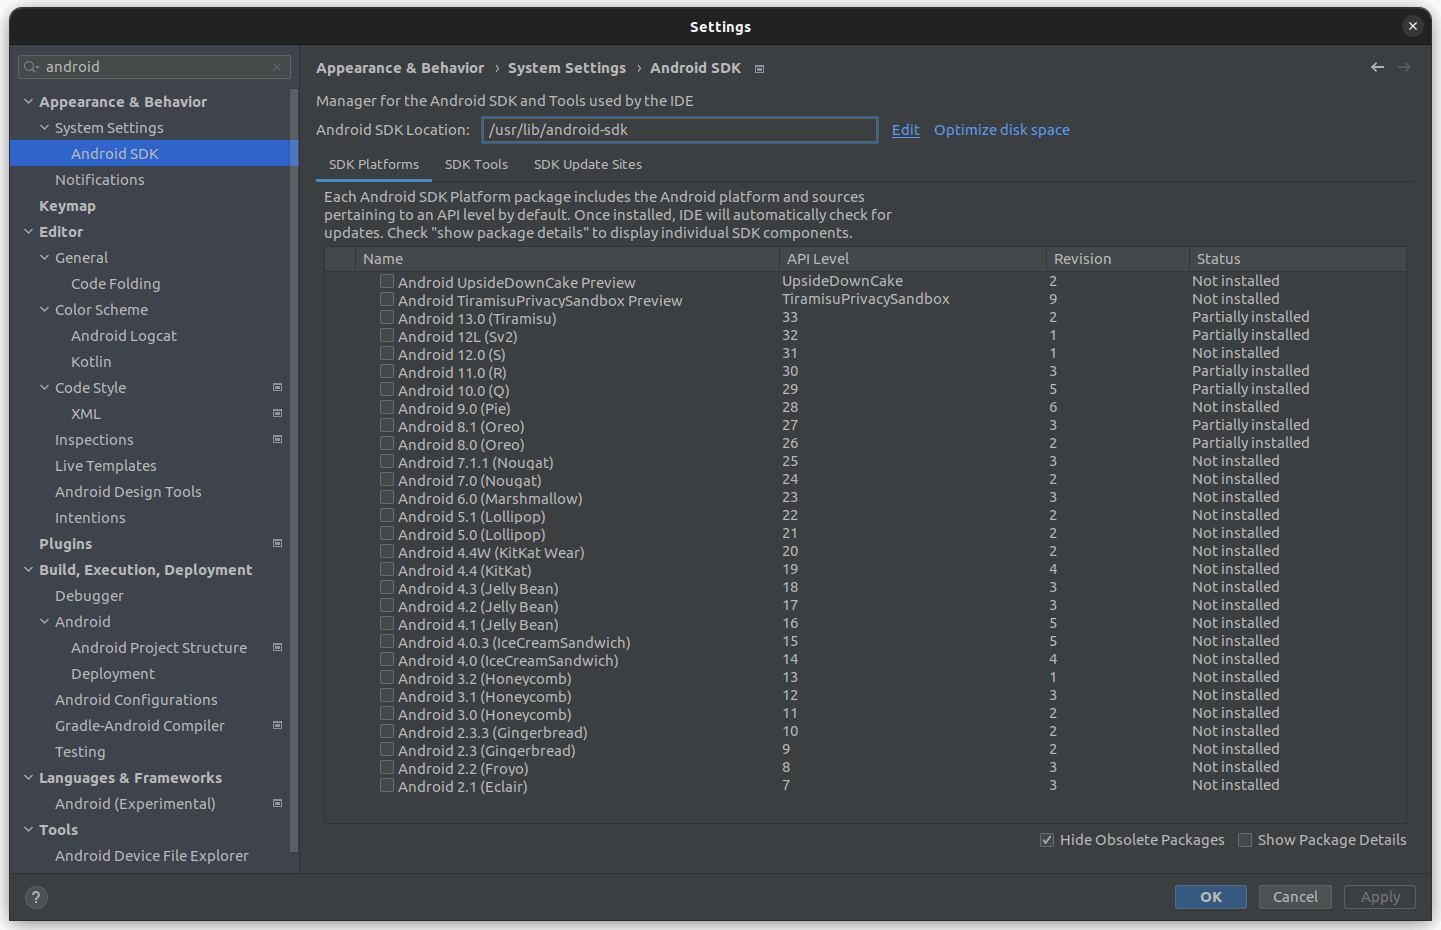Focus the Android SDK Location field
Screen dimensions: 1441x930
coord(680,130)
